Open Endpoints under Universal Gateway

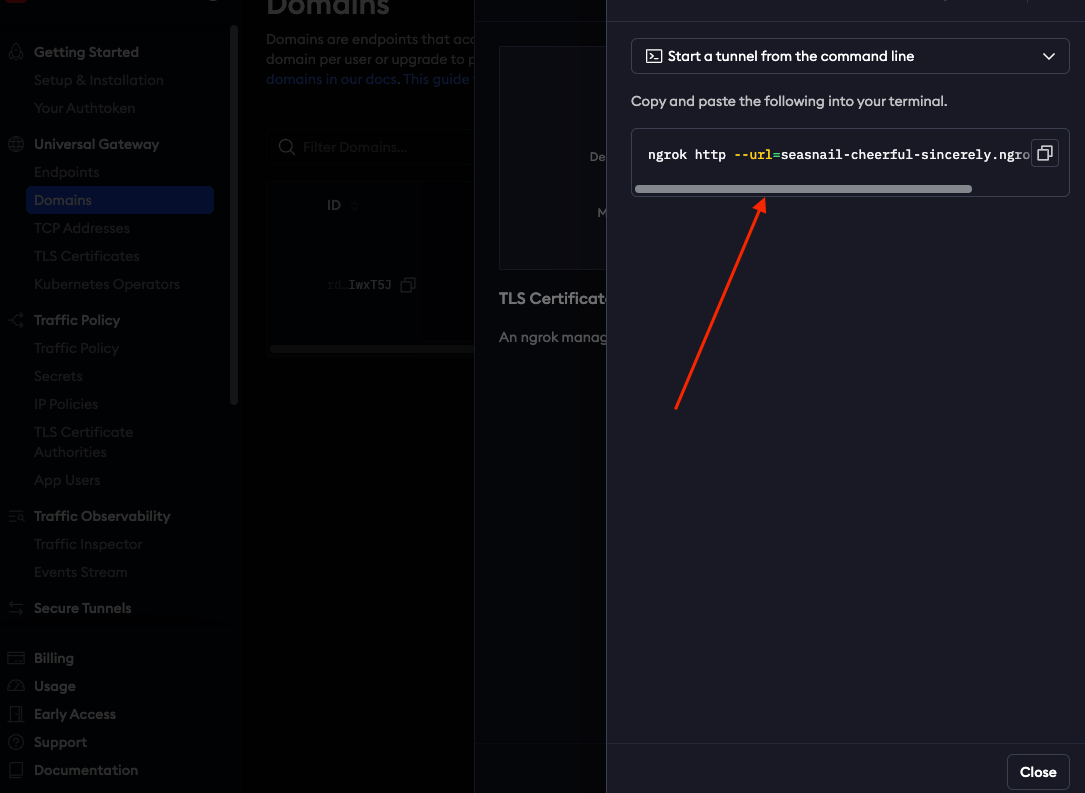click(x=66, y=172)
